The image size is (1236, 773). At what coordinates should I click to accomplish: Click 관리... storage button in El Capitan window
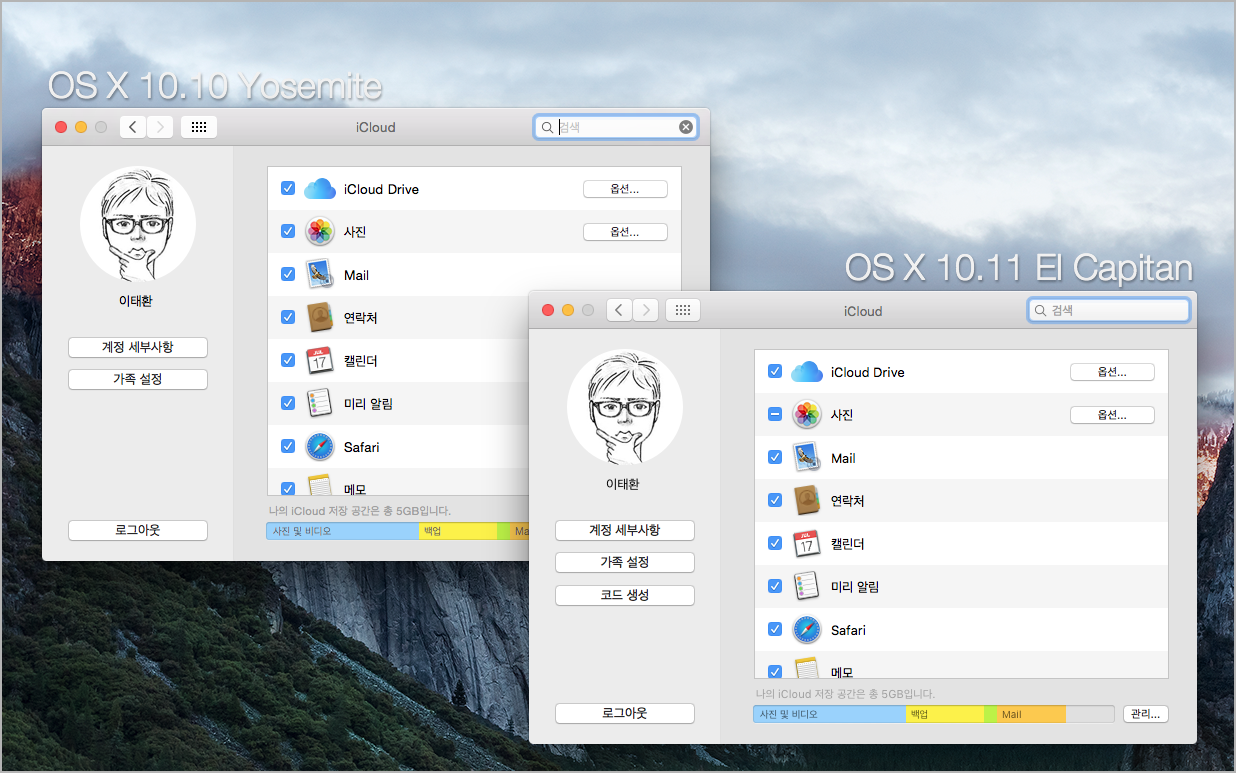pos(1146,714)
